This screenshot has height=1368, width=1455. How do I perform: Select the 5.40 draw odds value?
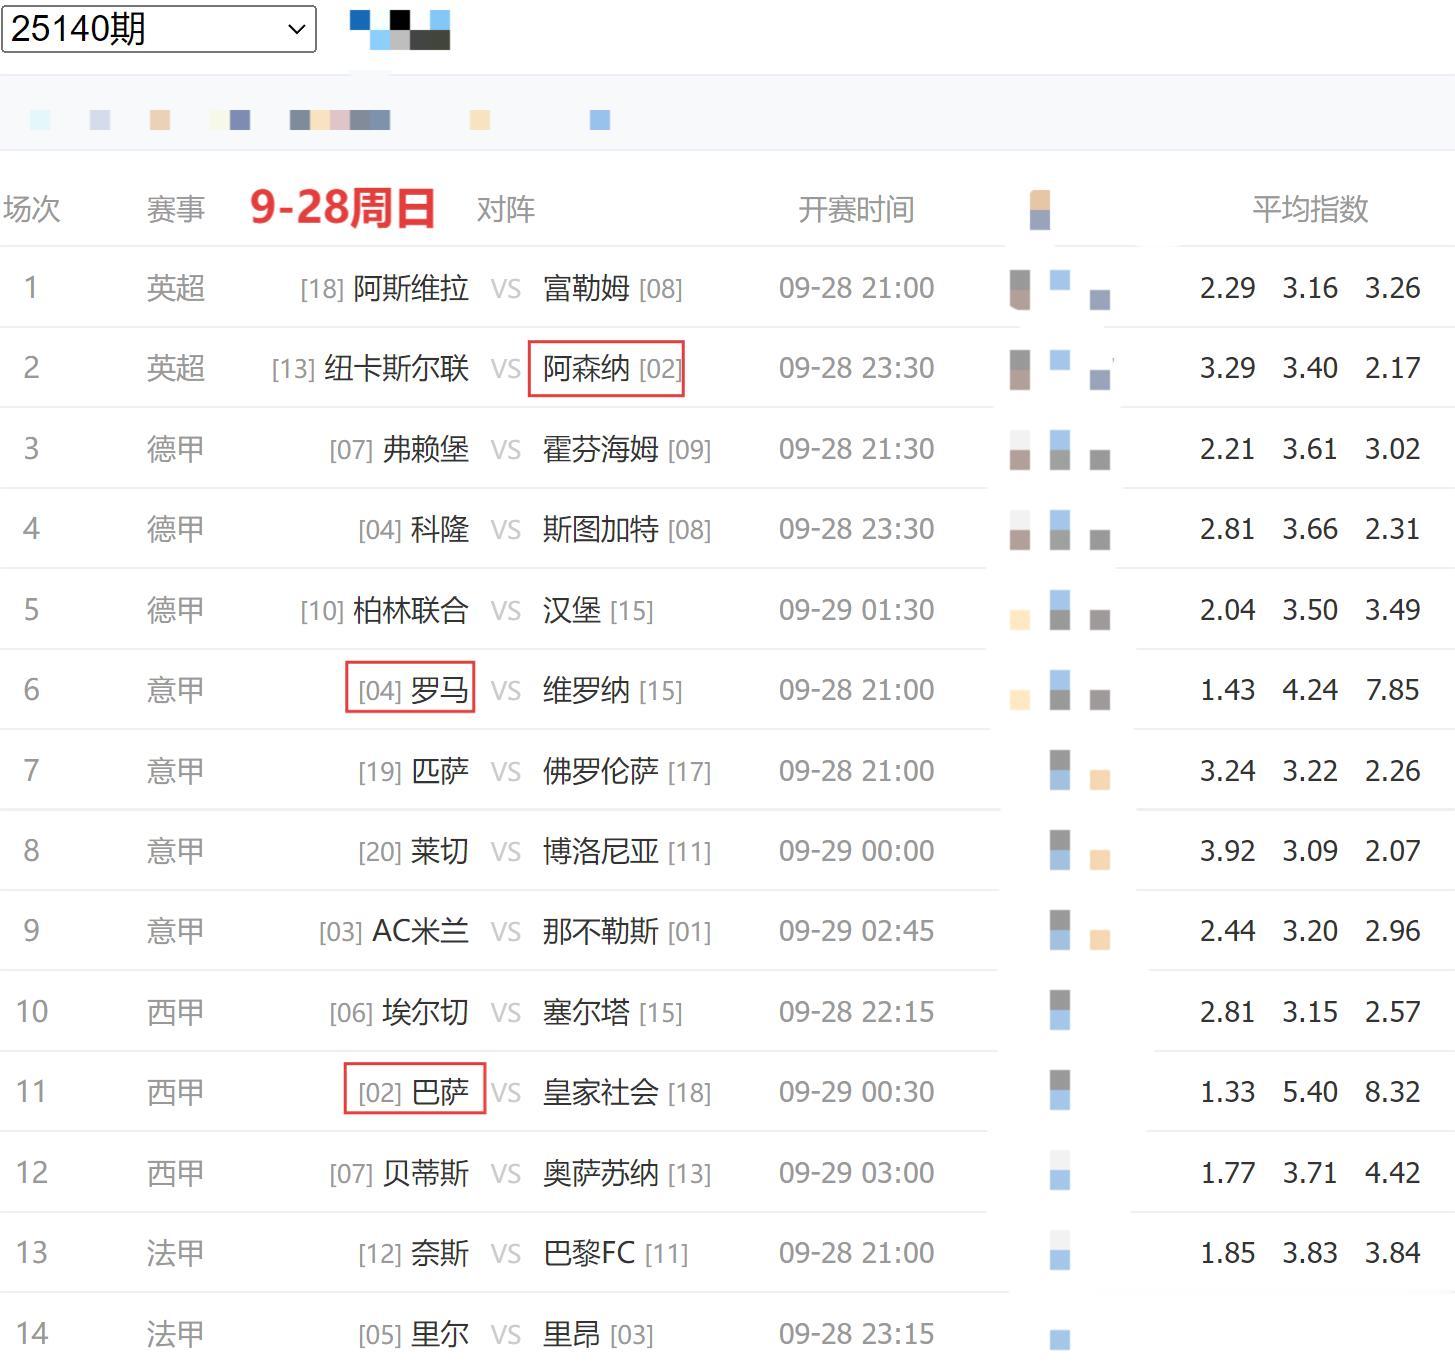(1310, 1092)
